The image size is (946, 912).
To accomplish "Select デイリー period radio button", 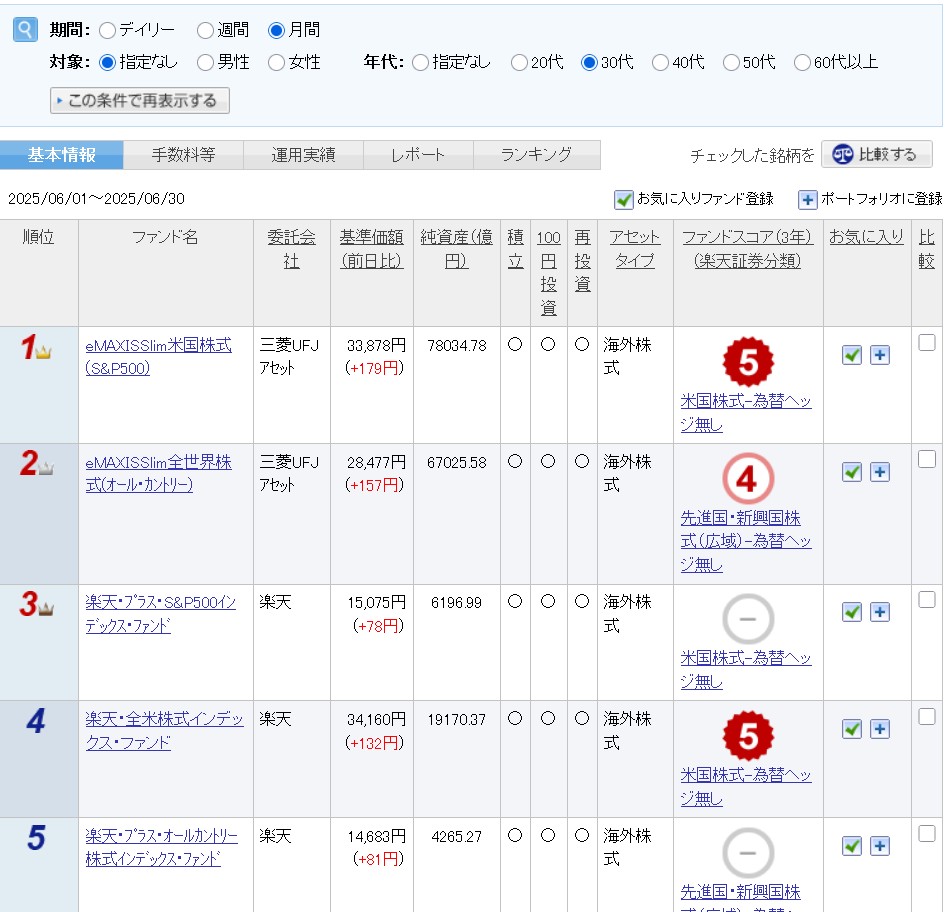I will (107, 30).
